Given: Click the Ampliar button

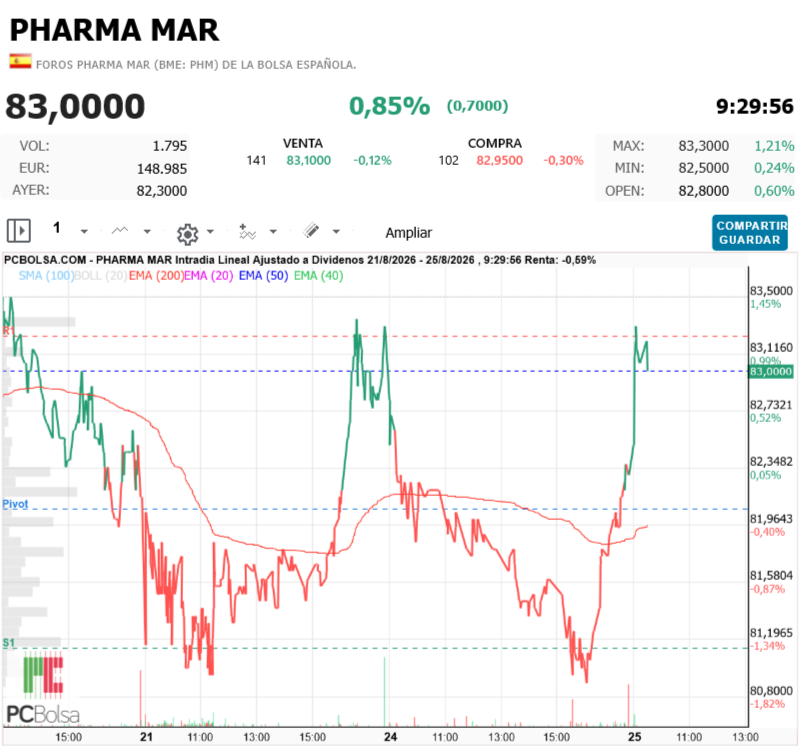Looking at the screenshot, I should [409, 233].
